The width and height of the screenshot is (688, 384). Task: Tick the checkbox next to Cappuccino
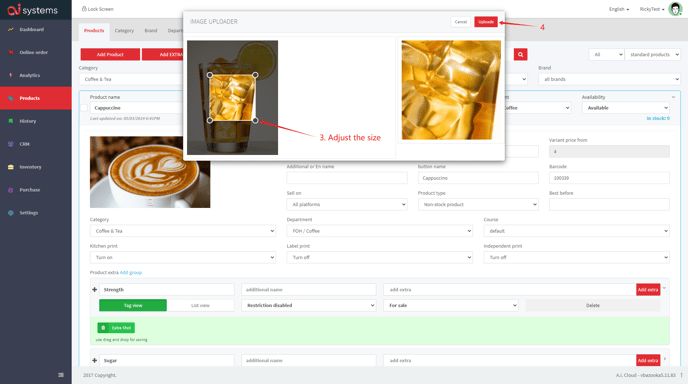(x=84, y=108)
